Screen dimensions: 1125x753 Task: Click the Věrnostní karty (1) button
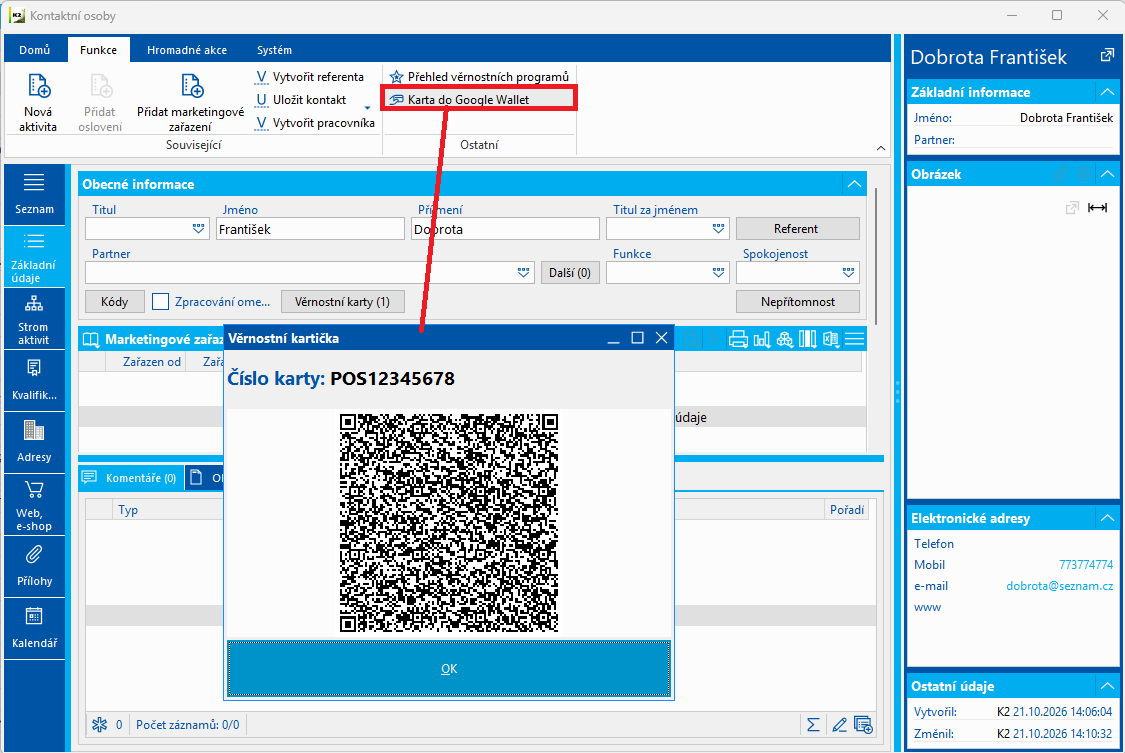[x=343, y=302]
